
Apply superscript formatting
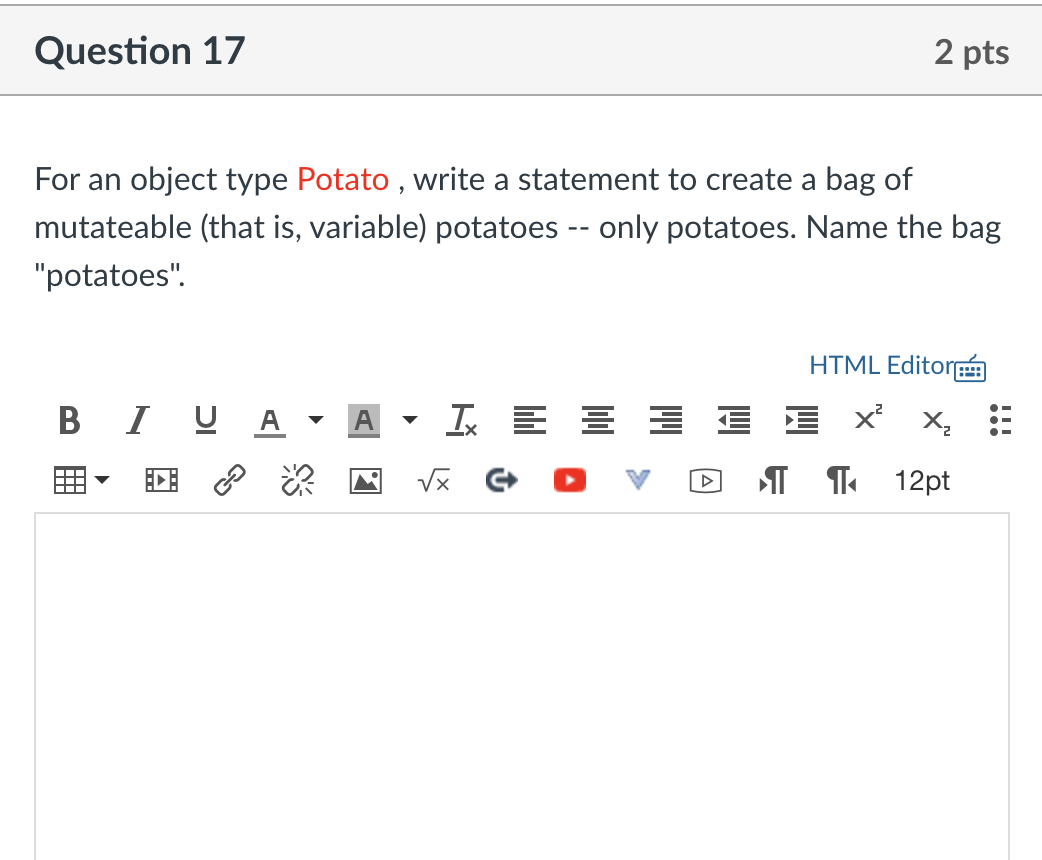(869, 417)
